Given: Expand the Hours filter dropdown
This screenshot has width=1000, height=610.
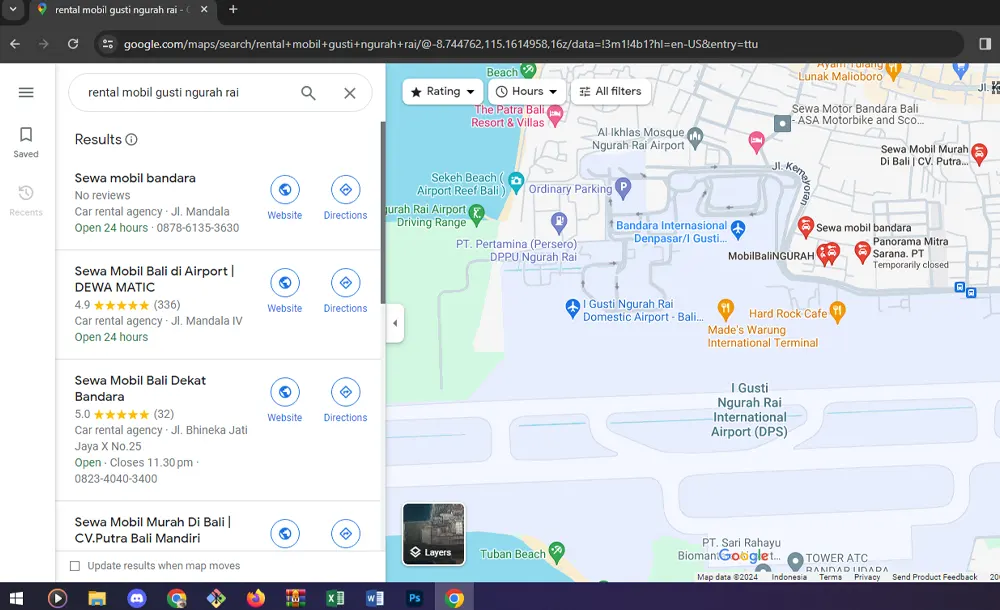Looking at the screenshot, I should coord(527,91).
